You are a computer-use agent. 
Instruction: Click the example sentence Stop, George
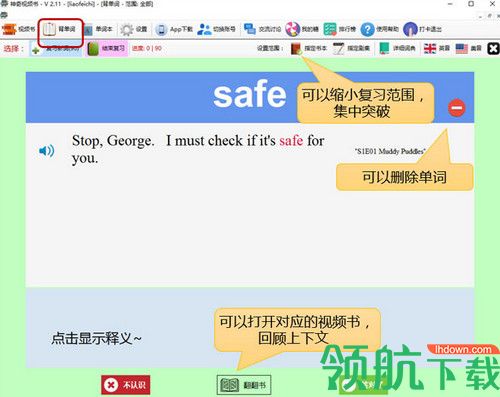(x=198, y=149)
